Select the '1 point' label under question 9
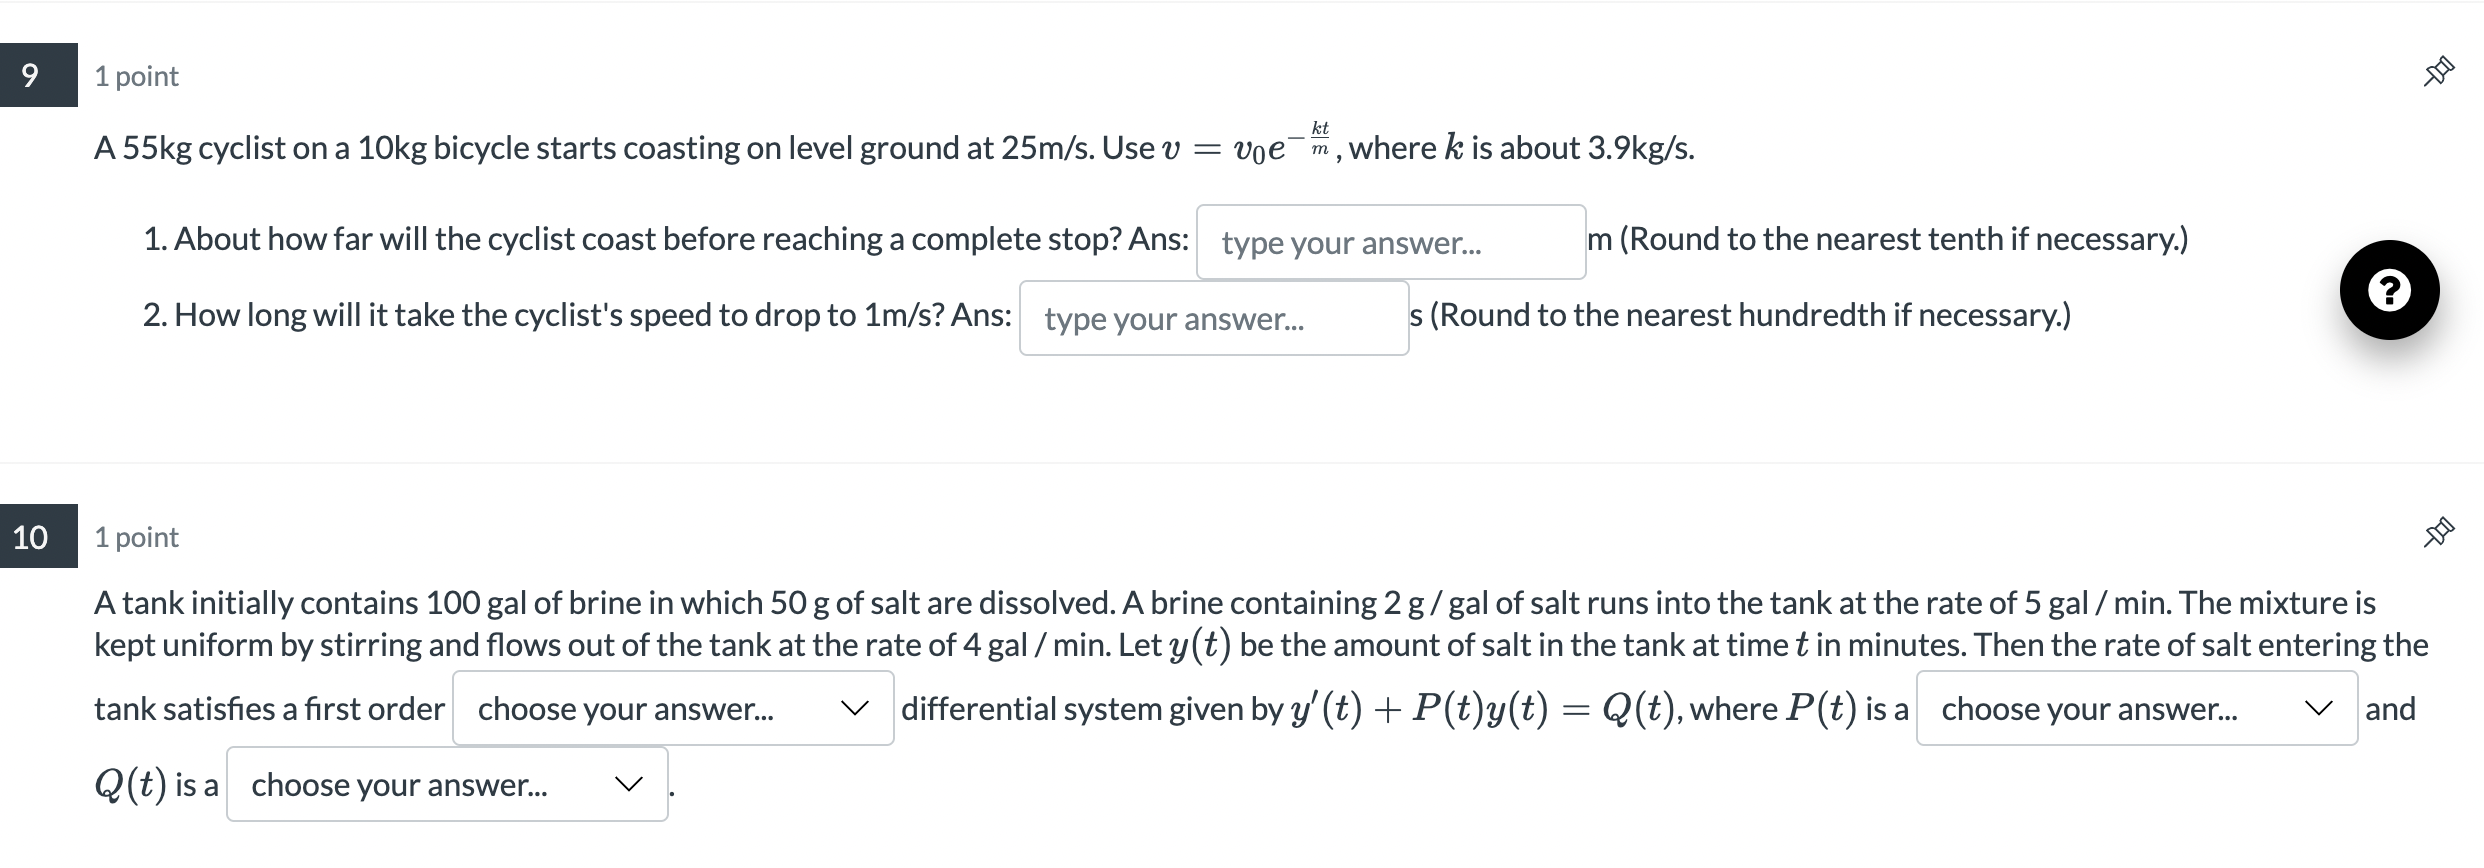2484x868 pixels. [136, 75]
